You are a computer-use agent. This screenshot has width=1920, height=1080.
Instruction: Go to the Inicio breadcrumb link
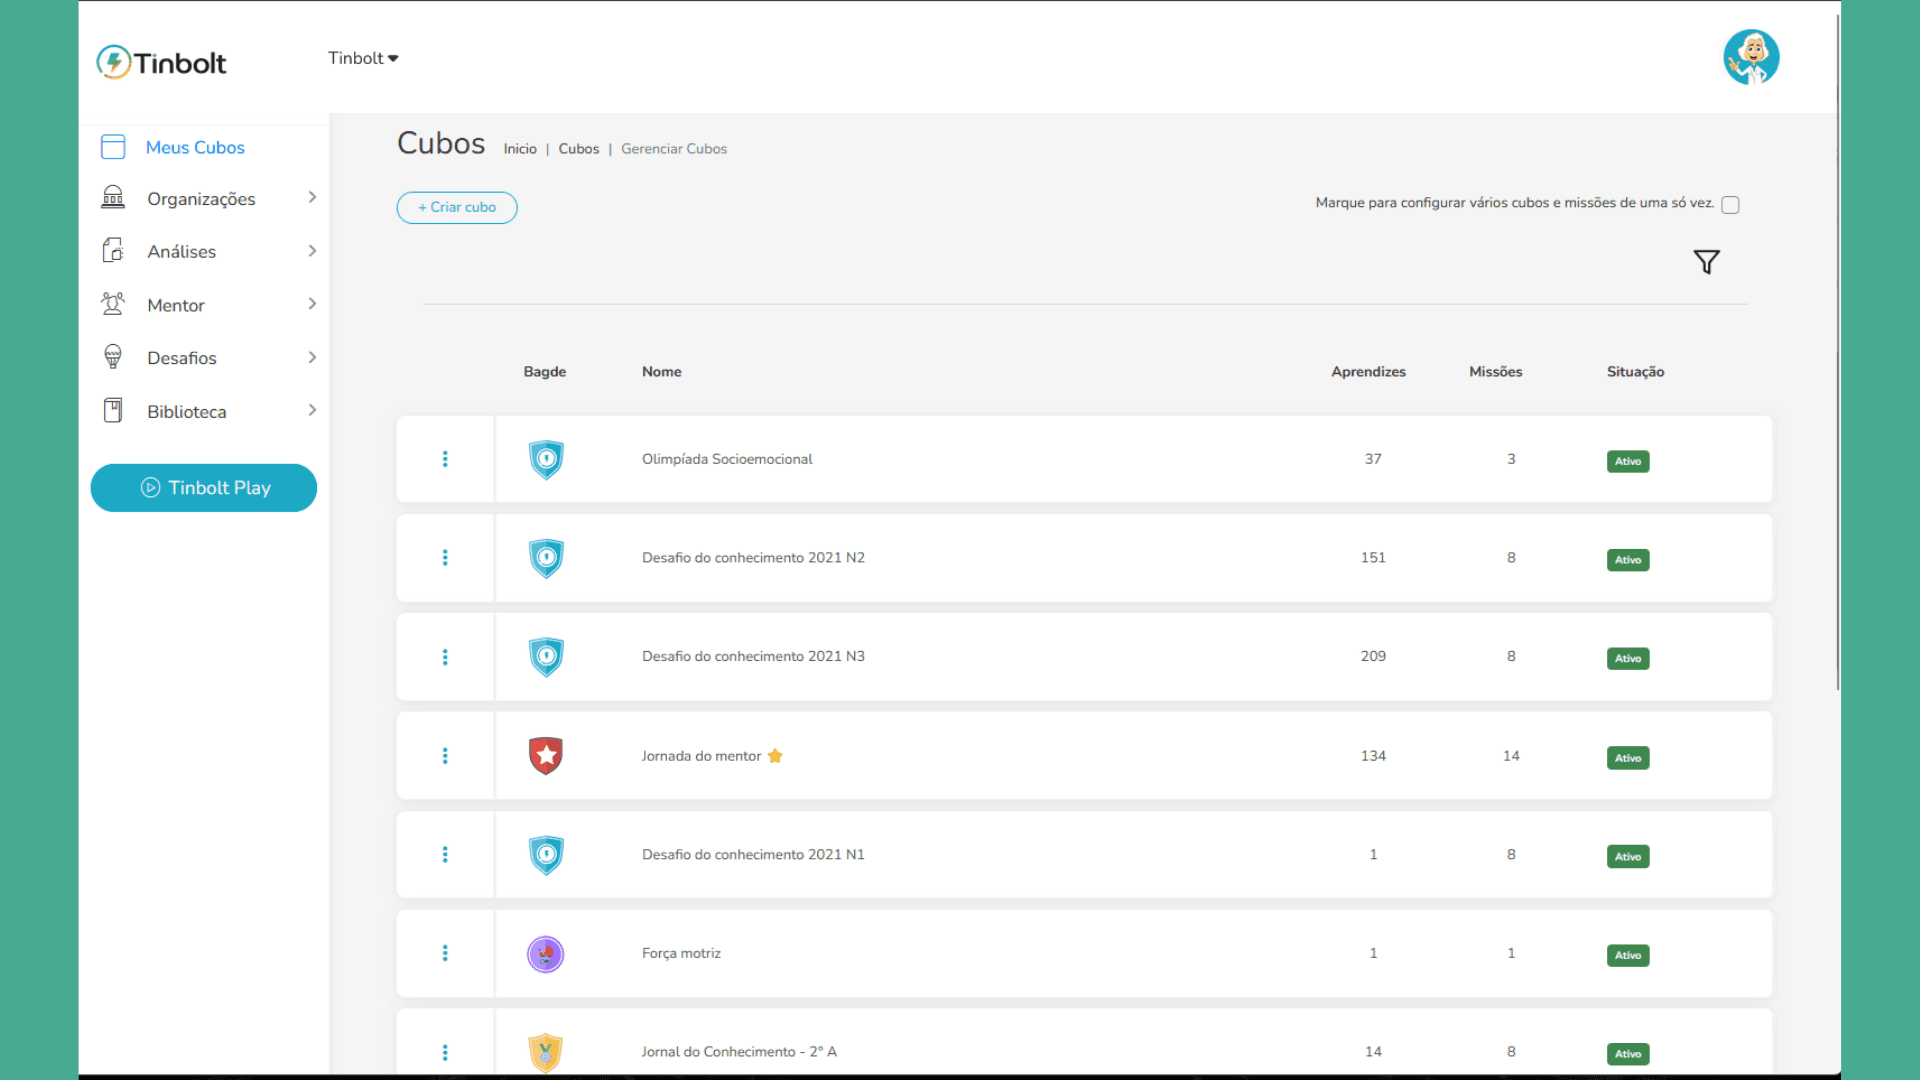coord(520,149)
